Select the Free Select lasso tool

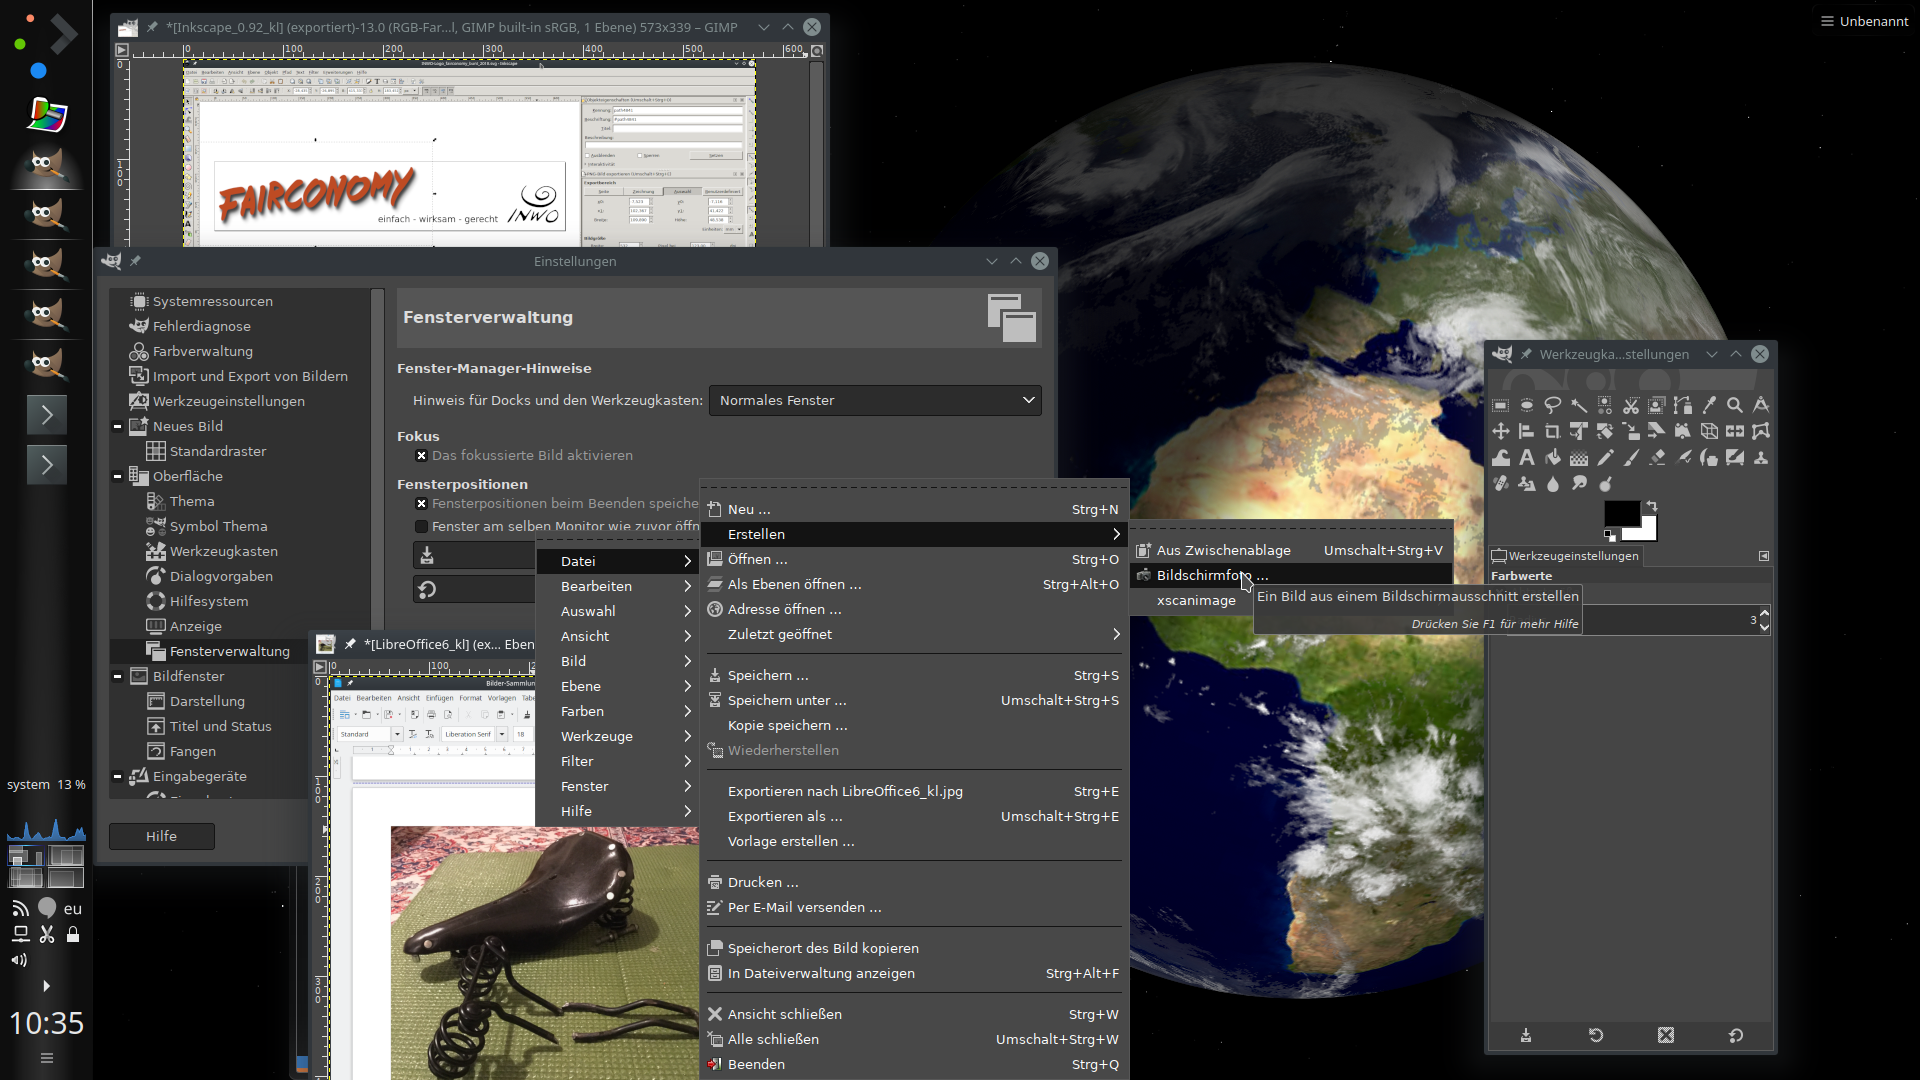pyautogui.click(x=1553, y=405)
